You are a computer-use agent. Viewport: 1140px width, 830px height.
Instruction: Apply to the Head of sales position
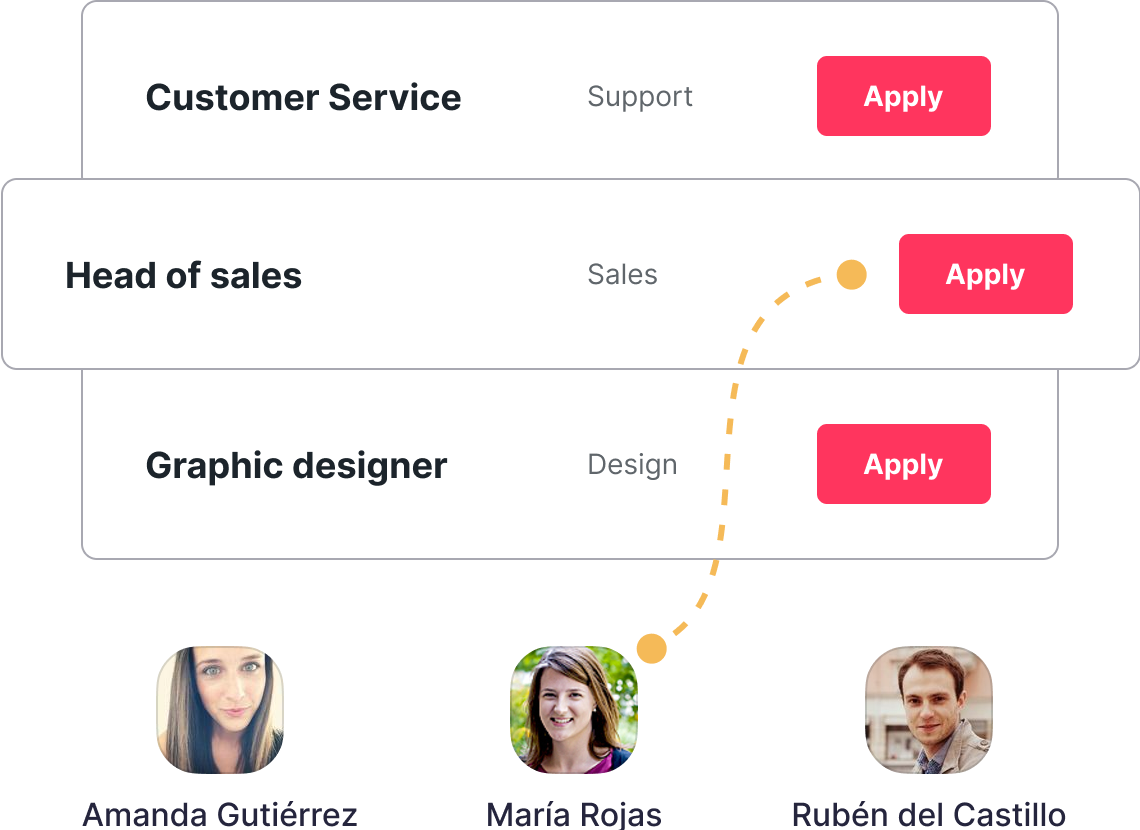985,274
